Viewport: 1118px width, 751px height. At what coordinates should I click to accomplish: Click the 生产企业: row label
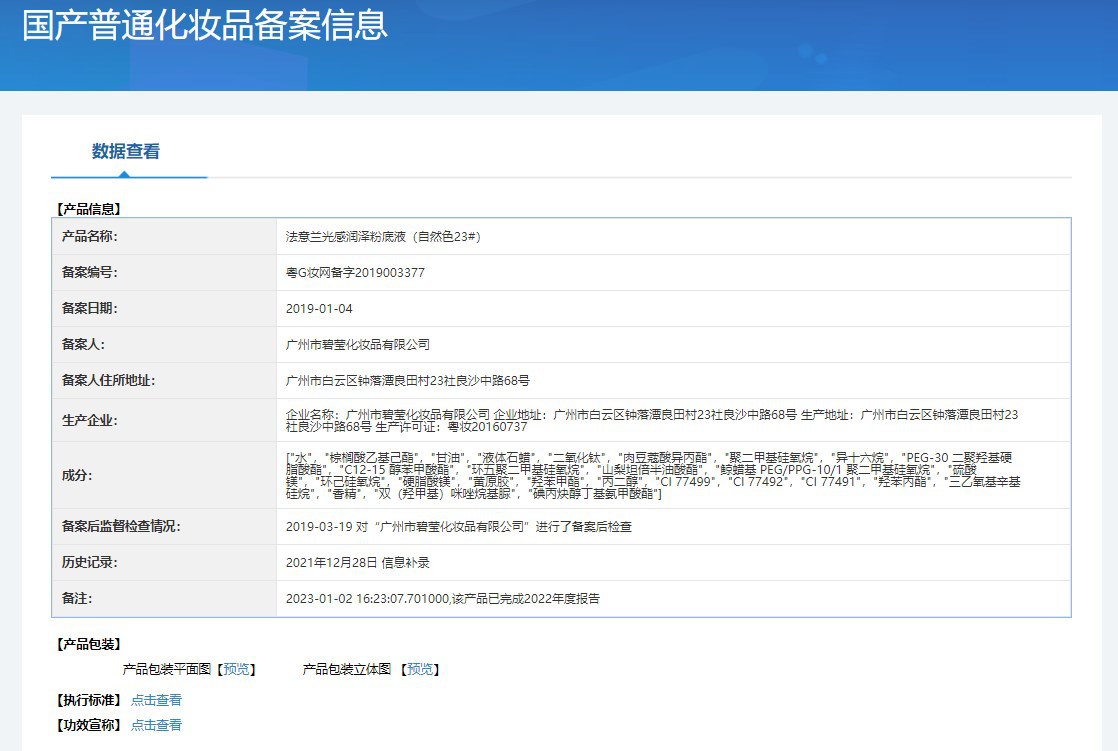point(89,421)
